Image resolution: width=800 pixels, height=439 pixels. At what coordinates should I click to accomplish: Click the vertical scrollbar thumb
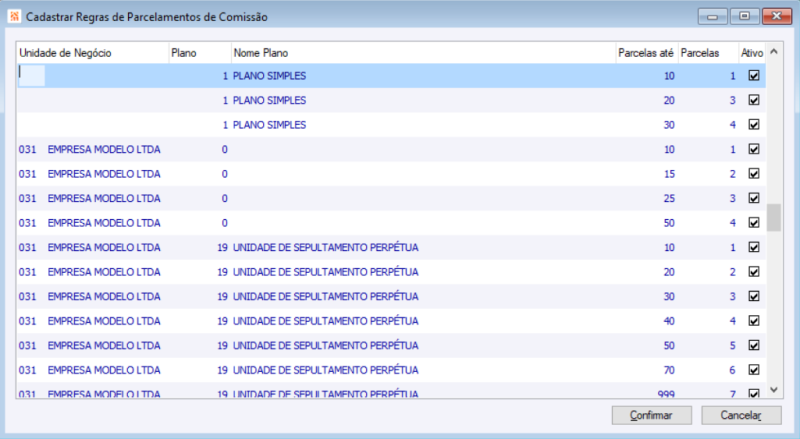coord(773,217)
